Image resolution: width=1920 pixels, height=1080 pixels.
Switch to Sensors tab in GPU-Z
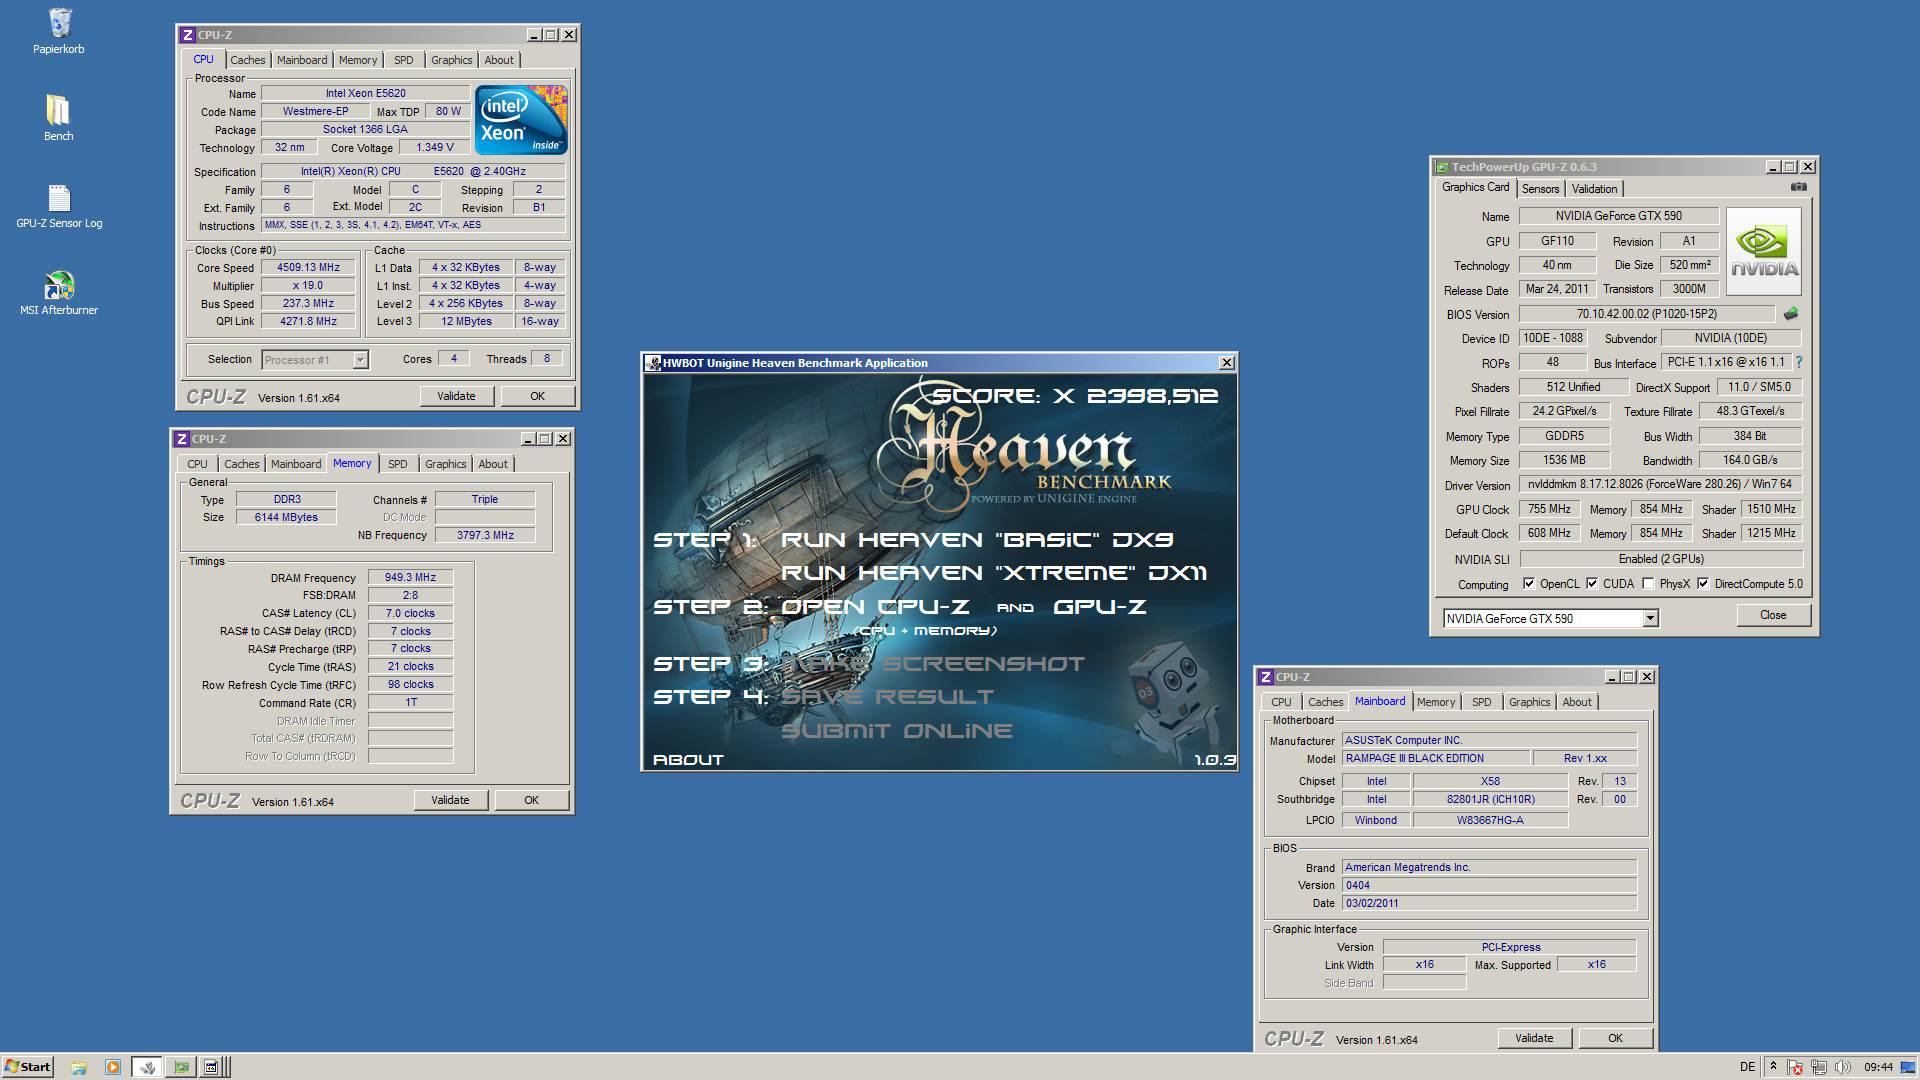(x=1540, y=189)
